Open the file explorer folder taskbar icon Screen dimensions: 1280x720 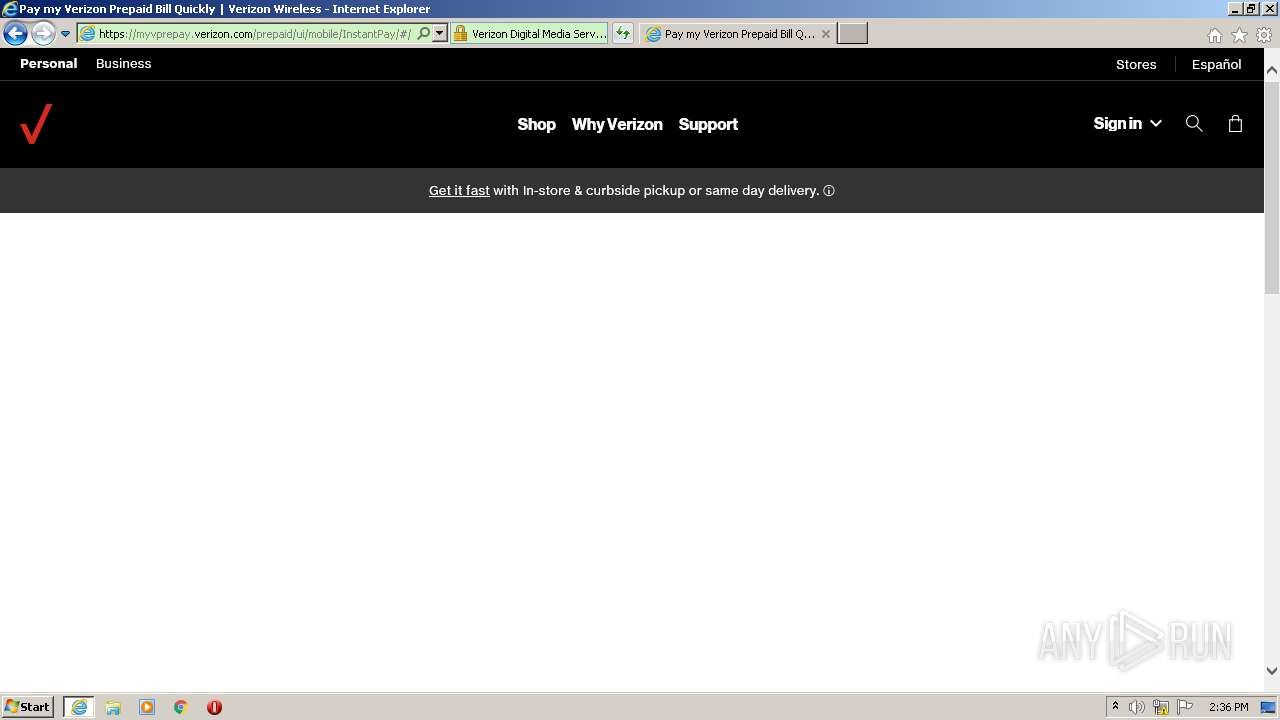pyautogui.click(x=113, y=707)
